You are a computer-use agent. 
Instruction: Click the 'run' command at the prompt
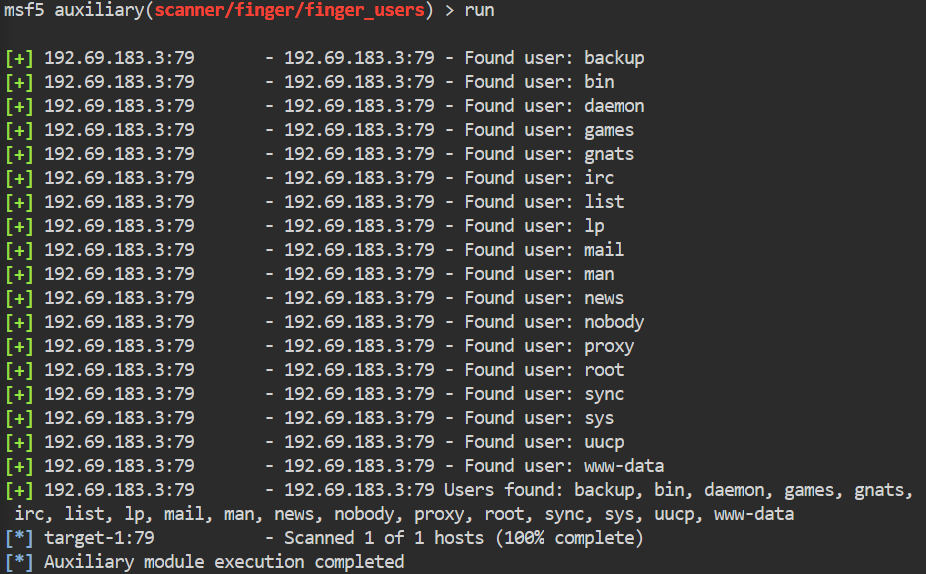478,10
